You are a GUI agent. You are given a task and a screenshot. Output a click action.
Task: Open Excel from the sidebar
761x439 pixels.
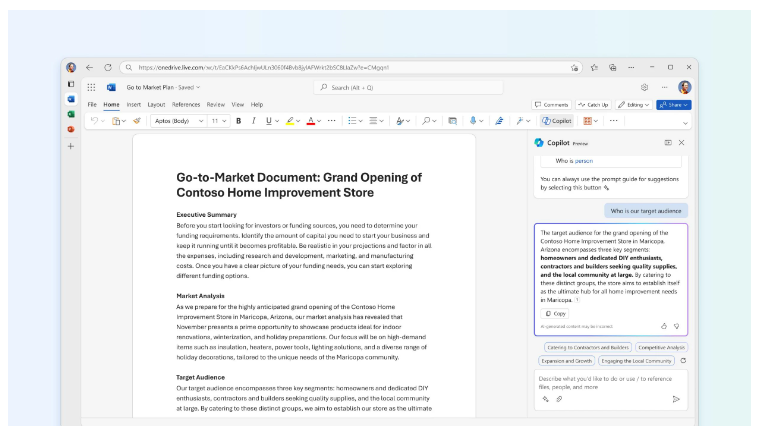71,114
